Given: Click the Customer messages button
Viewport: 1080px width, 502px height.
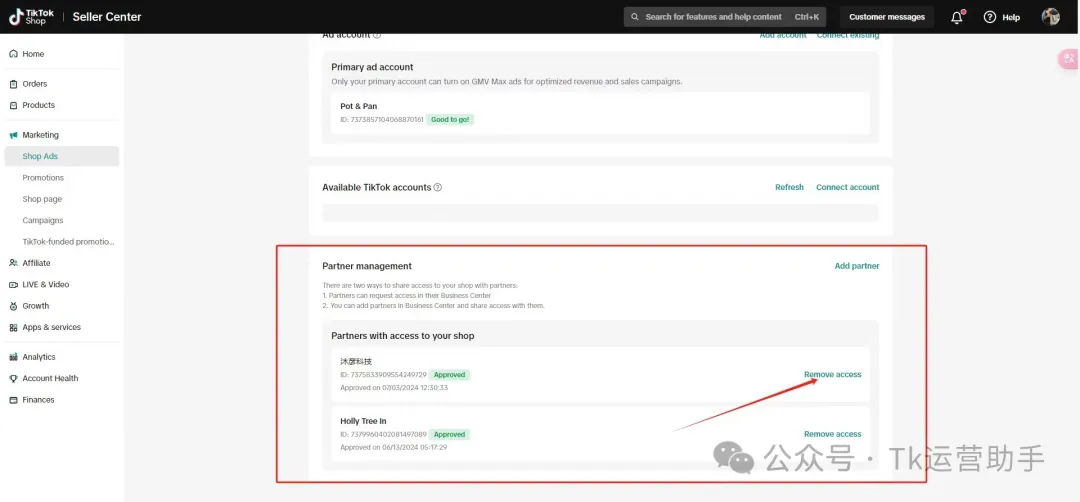Looking at the screenshot, I should [x=885, y=17].
